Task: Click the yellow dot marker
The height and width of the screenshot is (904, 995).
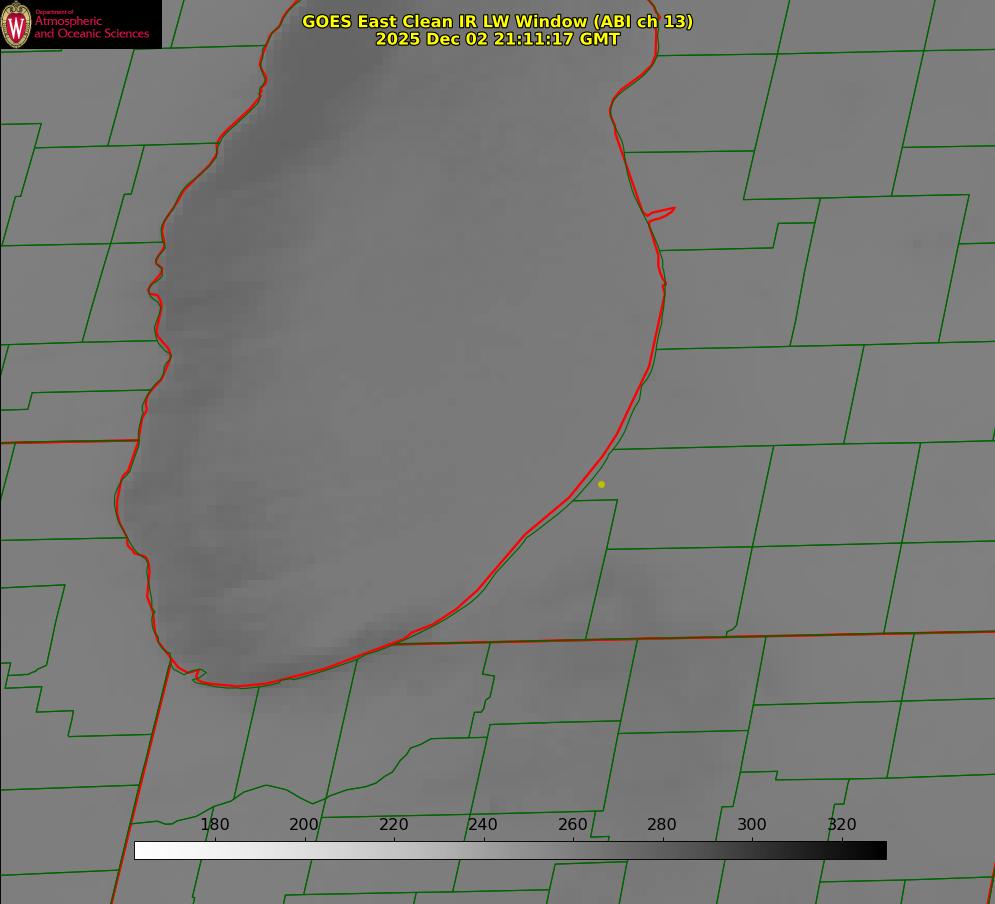Action: [601, 484]
